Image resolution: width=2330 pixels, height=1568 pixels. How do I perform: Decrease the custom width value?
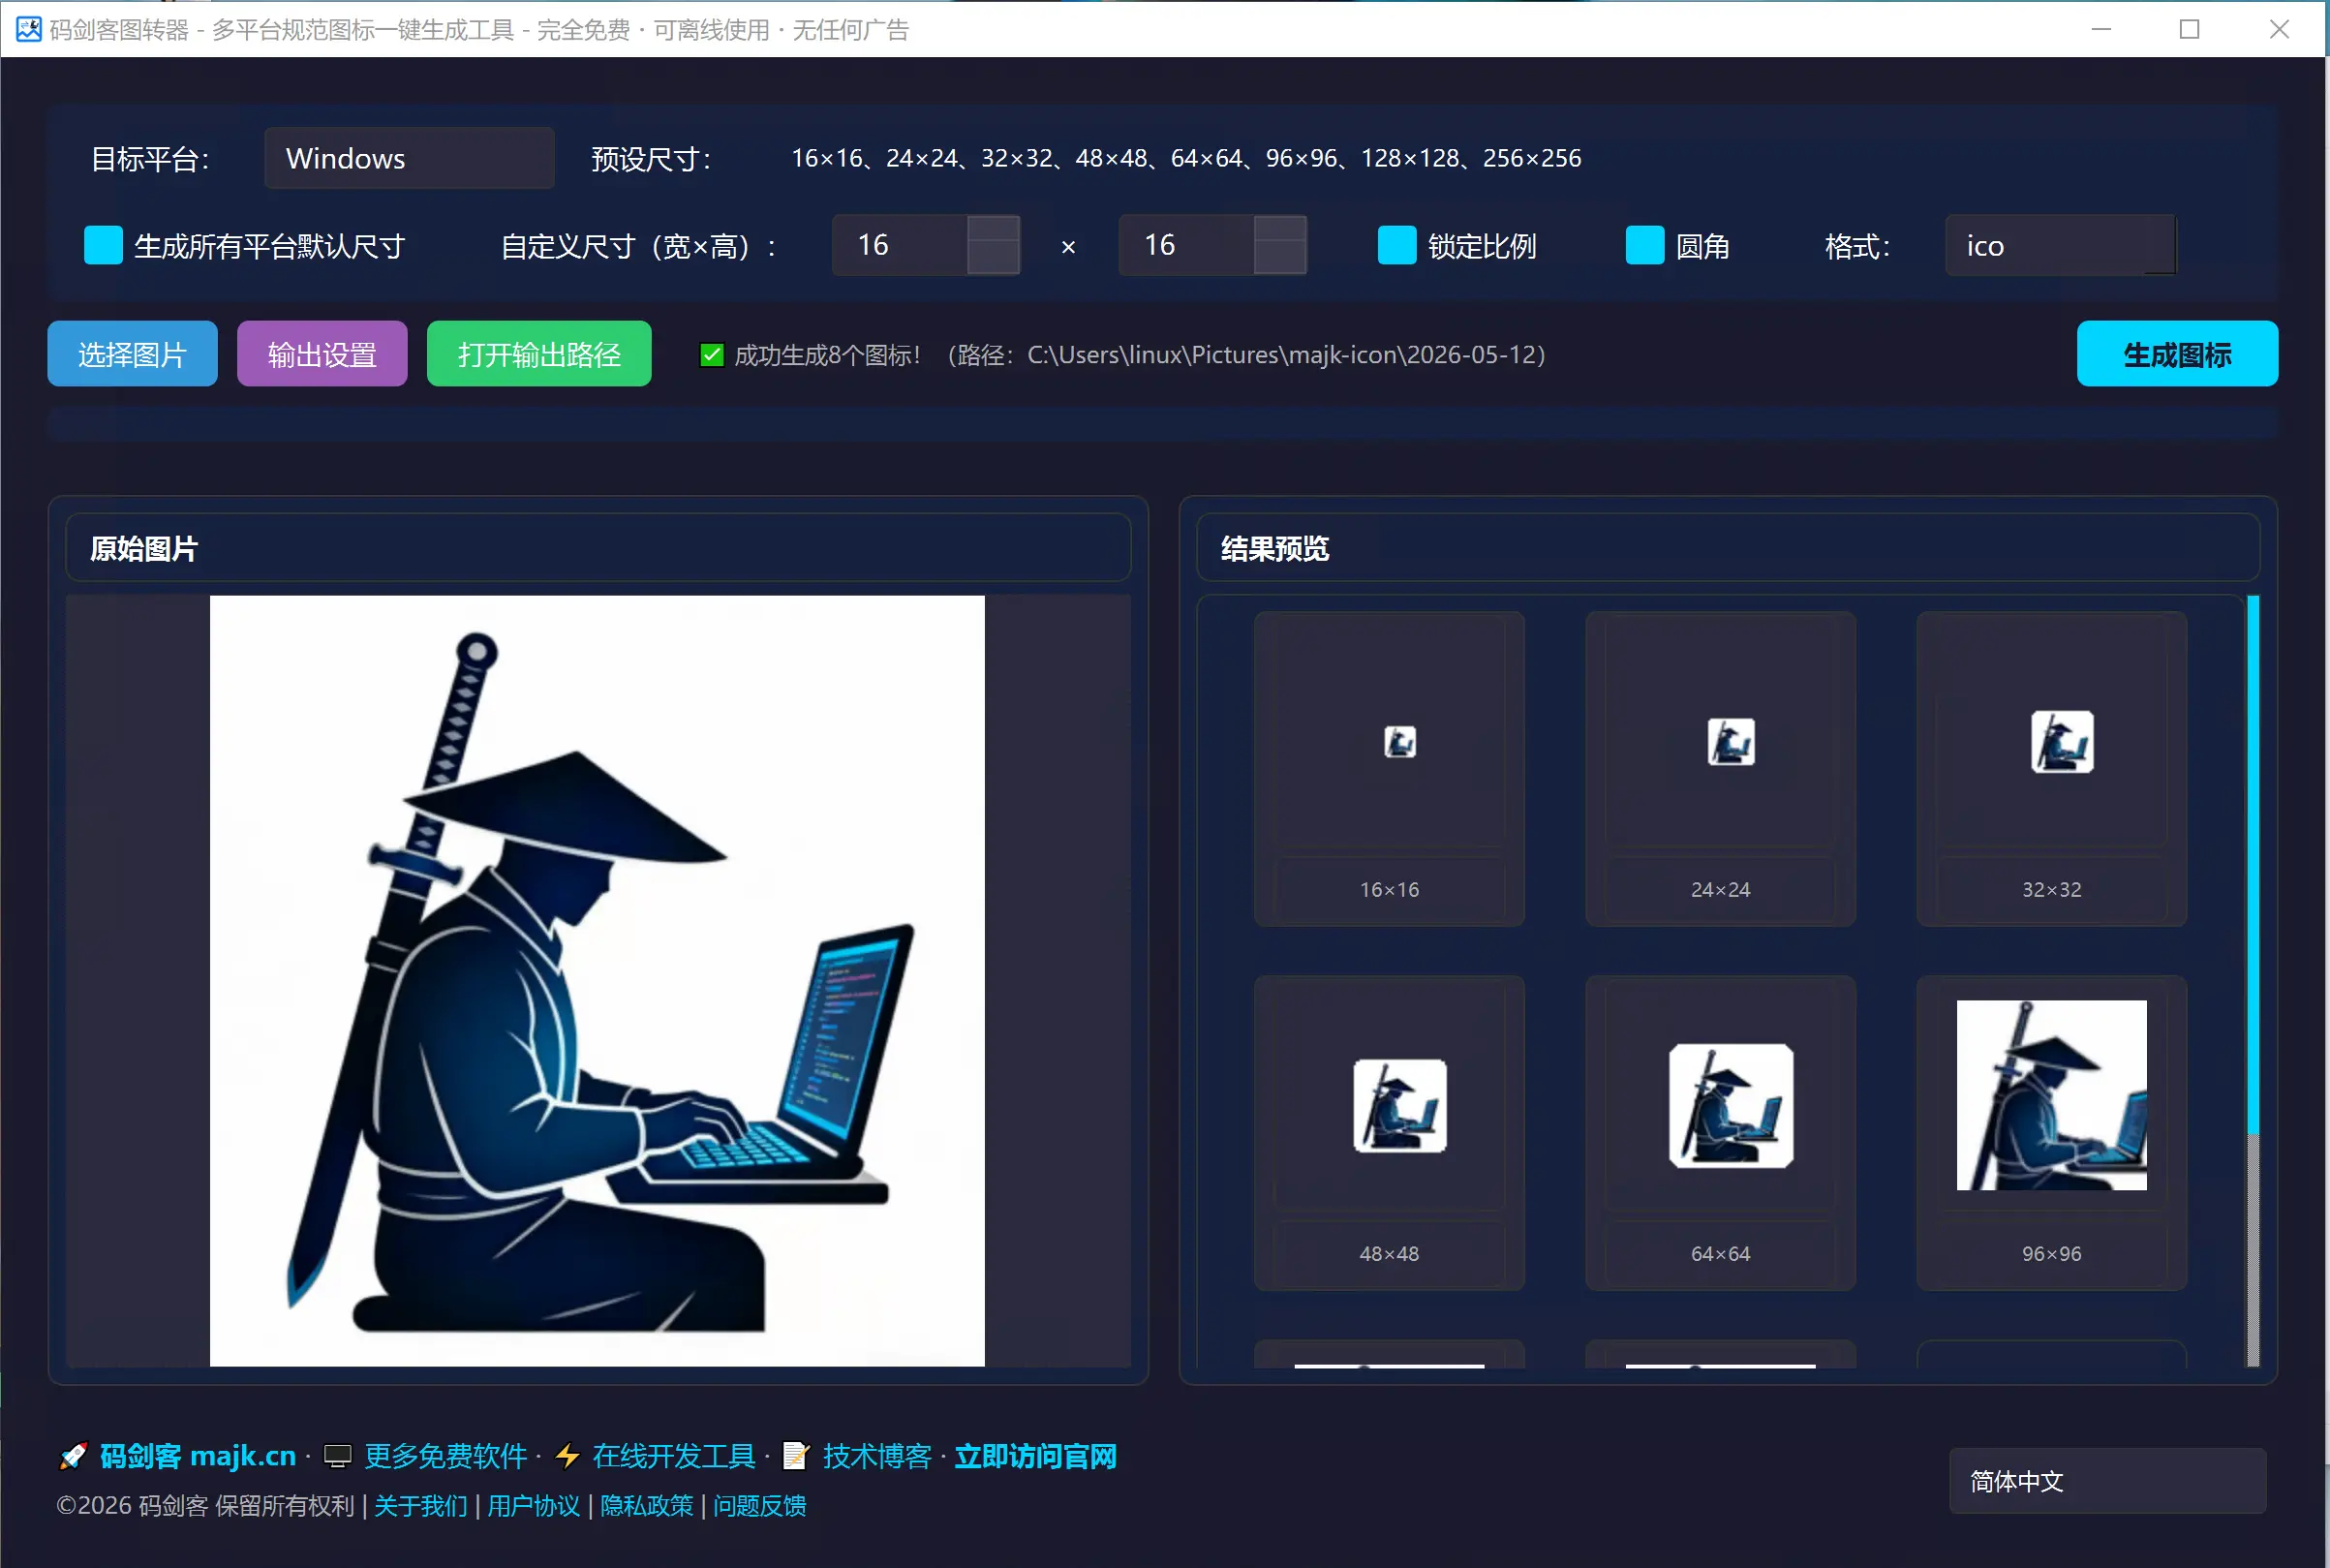(x=993, y=259)
